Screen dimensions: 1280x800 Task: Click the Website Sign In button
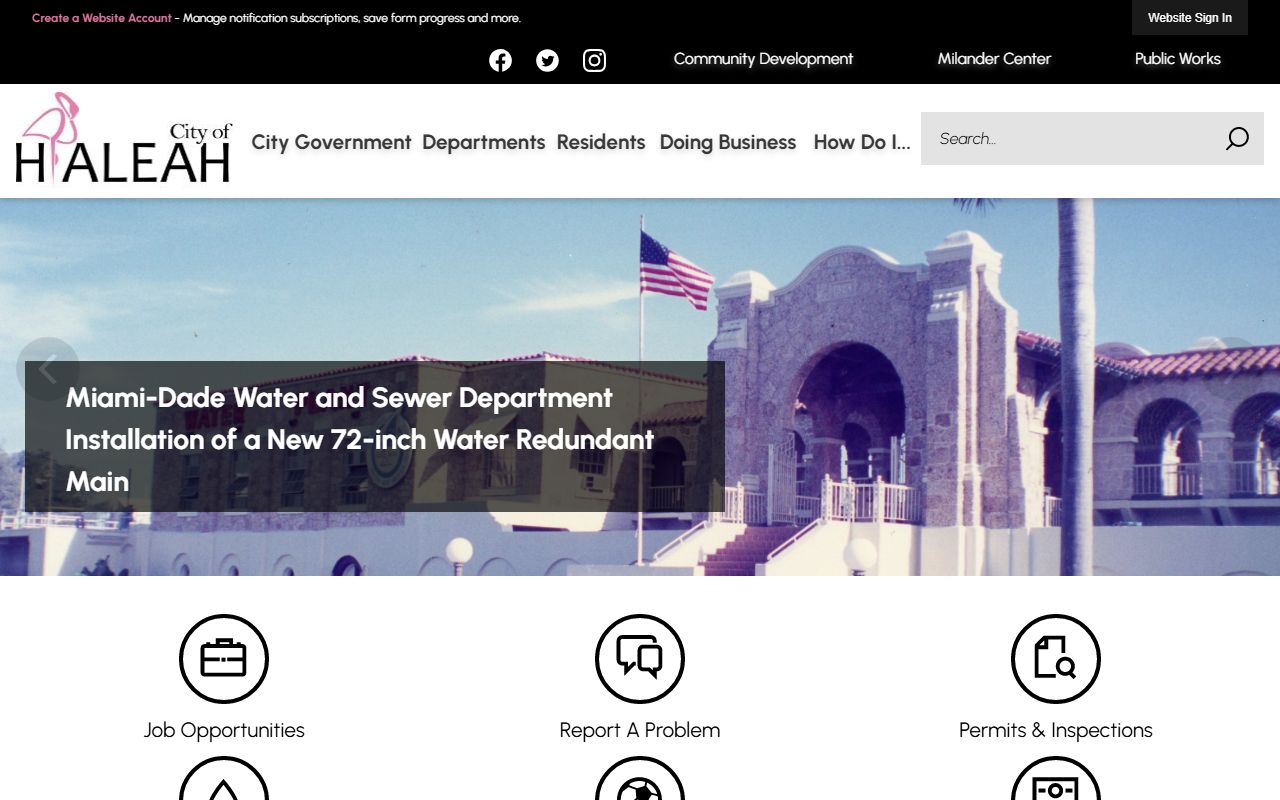[x=1190, y=18]
